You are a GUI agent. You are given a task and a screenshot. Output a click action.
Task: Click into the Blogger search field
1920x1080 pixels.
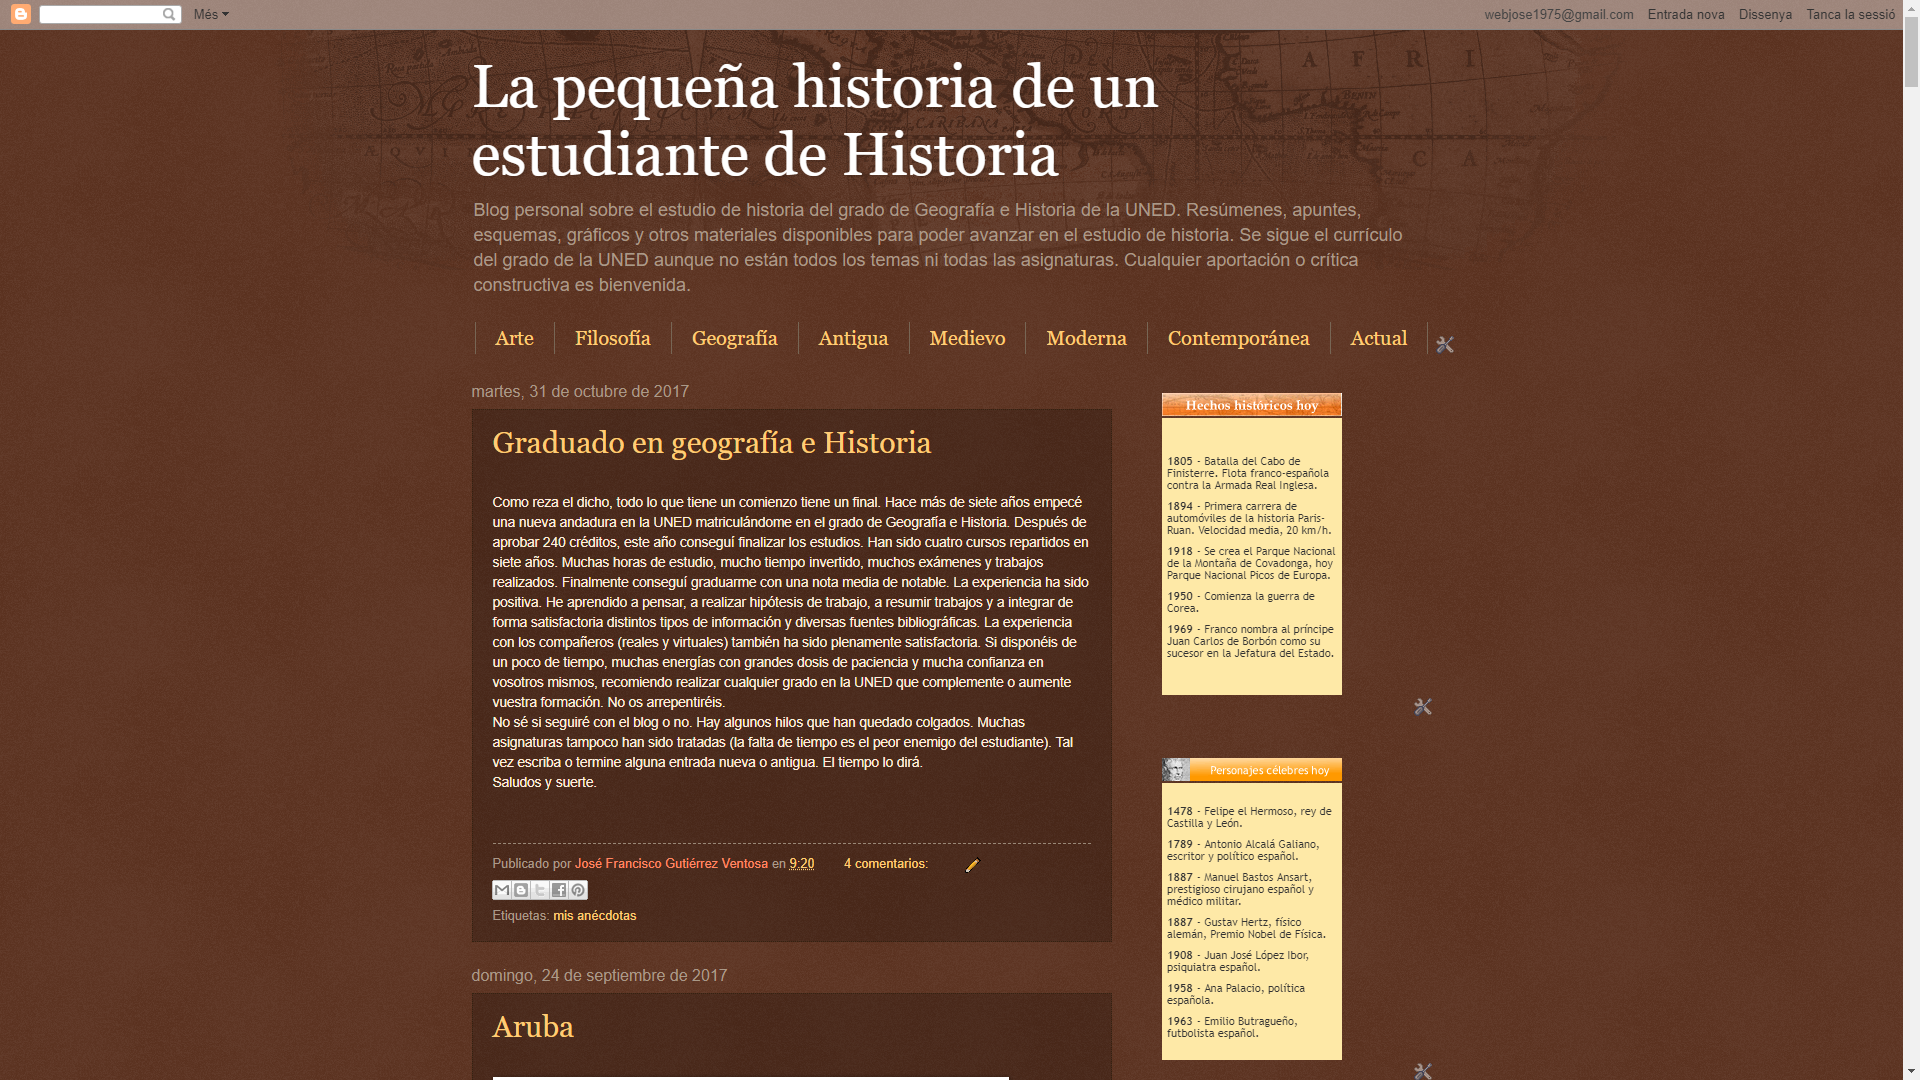click(x=100, y=14)
